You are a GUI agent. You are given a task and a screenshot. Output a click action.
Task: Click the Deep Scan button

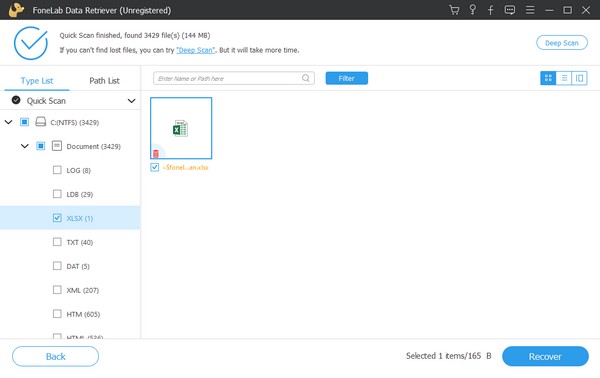coord(562,43)
